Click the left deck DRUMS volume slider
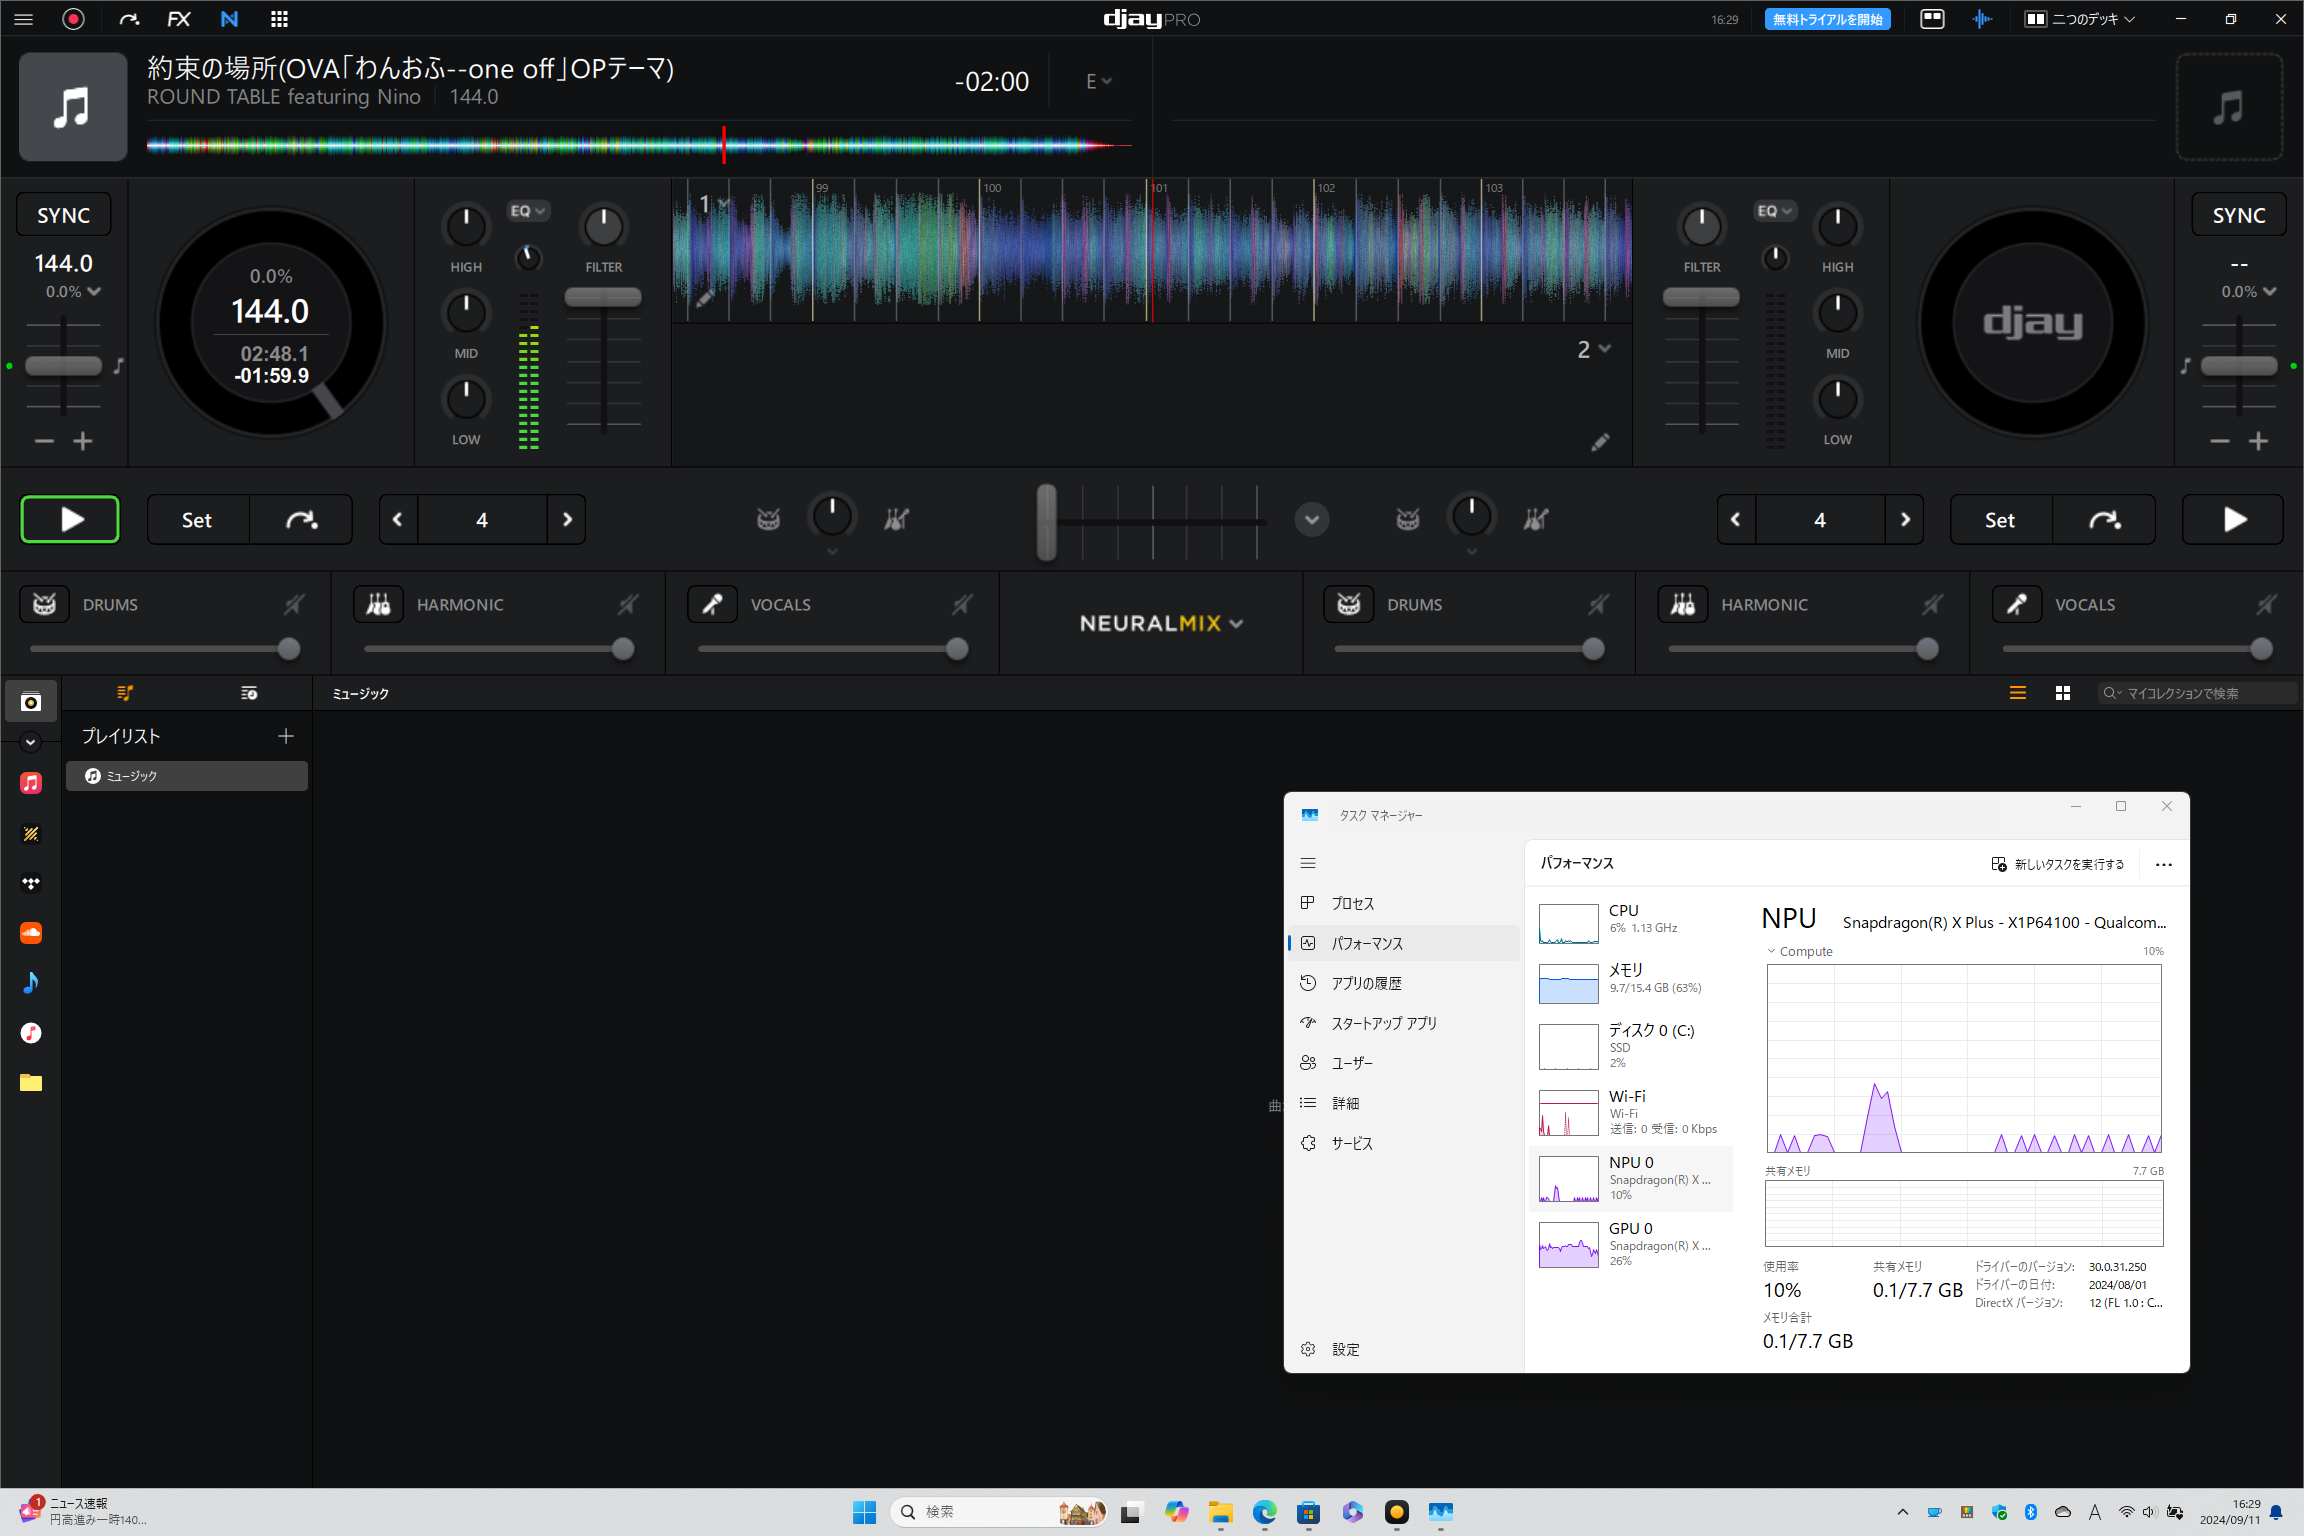 pos(160,649)
